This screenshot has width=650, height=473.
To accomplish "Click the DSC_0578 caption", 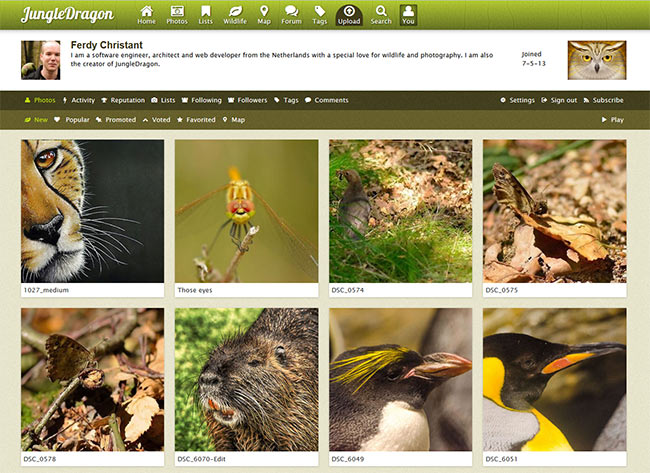I will 40,459.
